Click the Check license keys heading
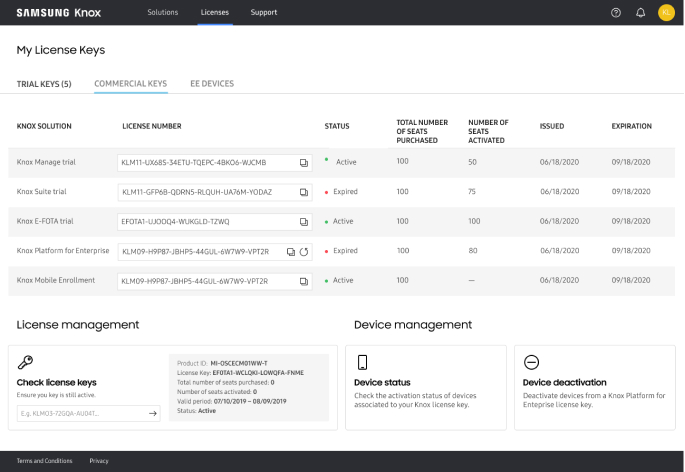This screenshot has width=685, height=472. click(56, 382)
